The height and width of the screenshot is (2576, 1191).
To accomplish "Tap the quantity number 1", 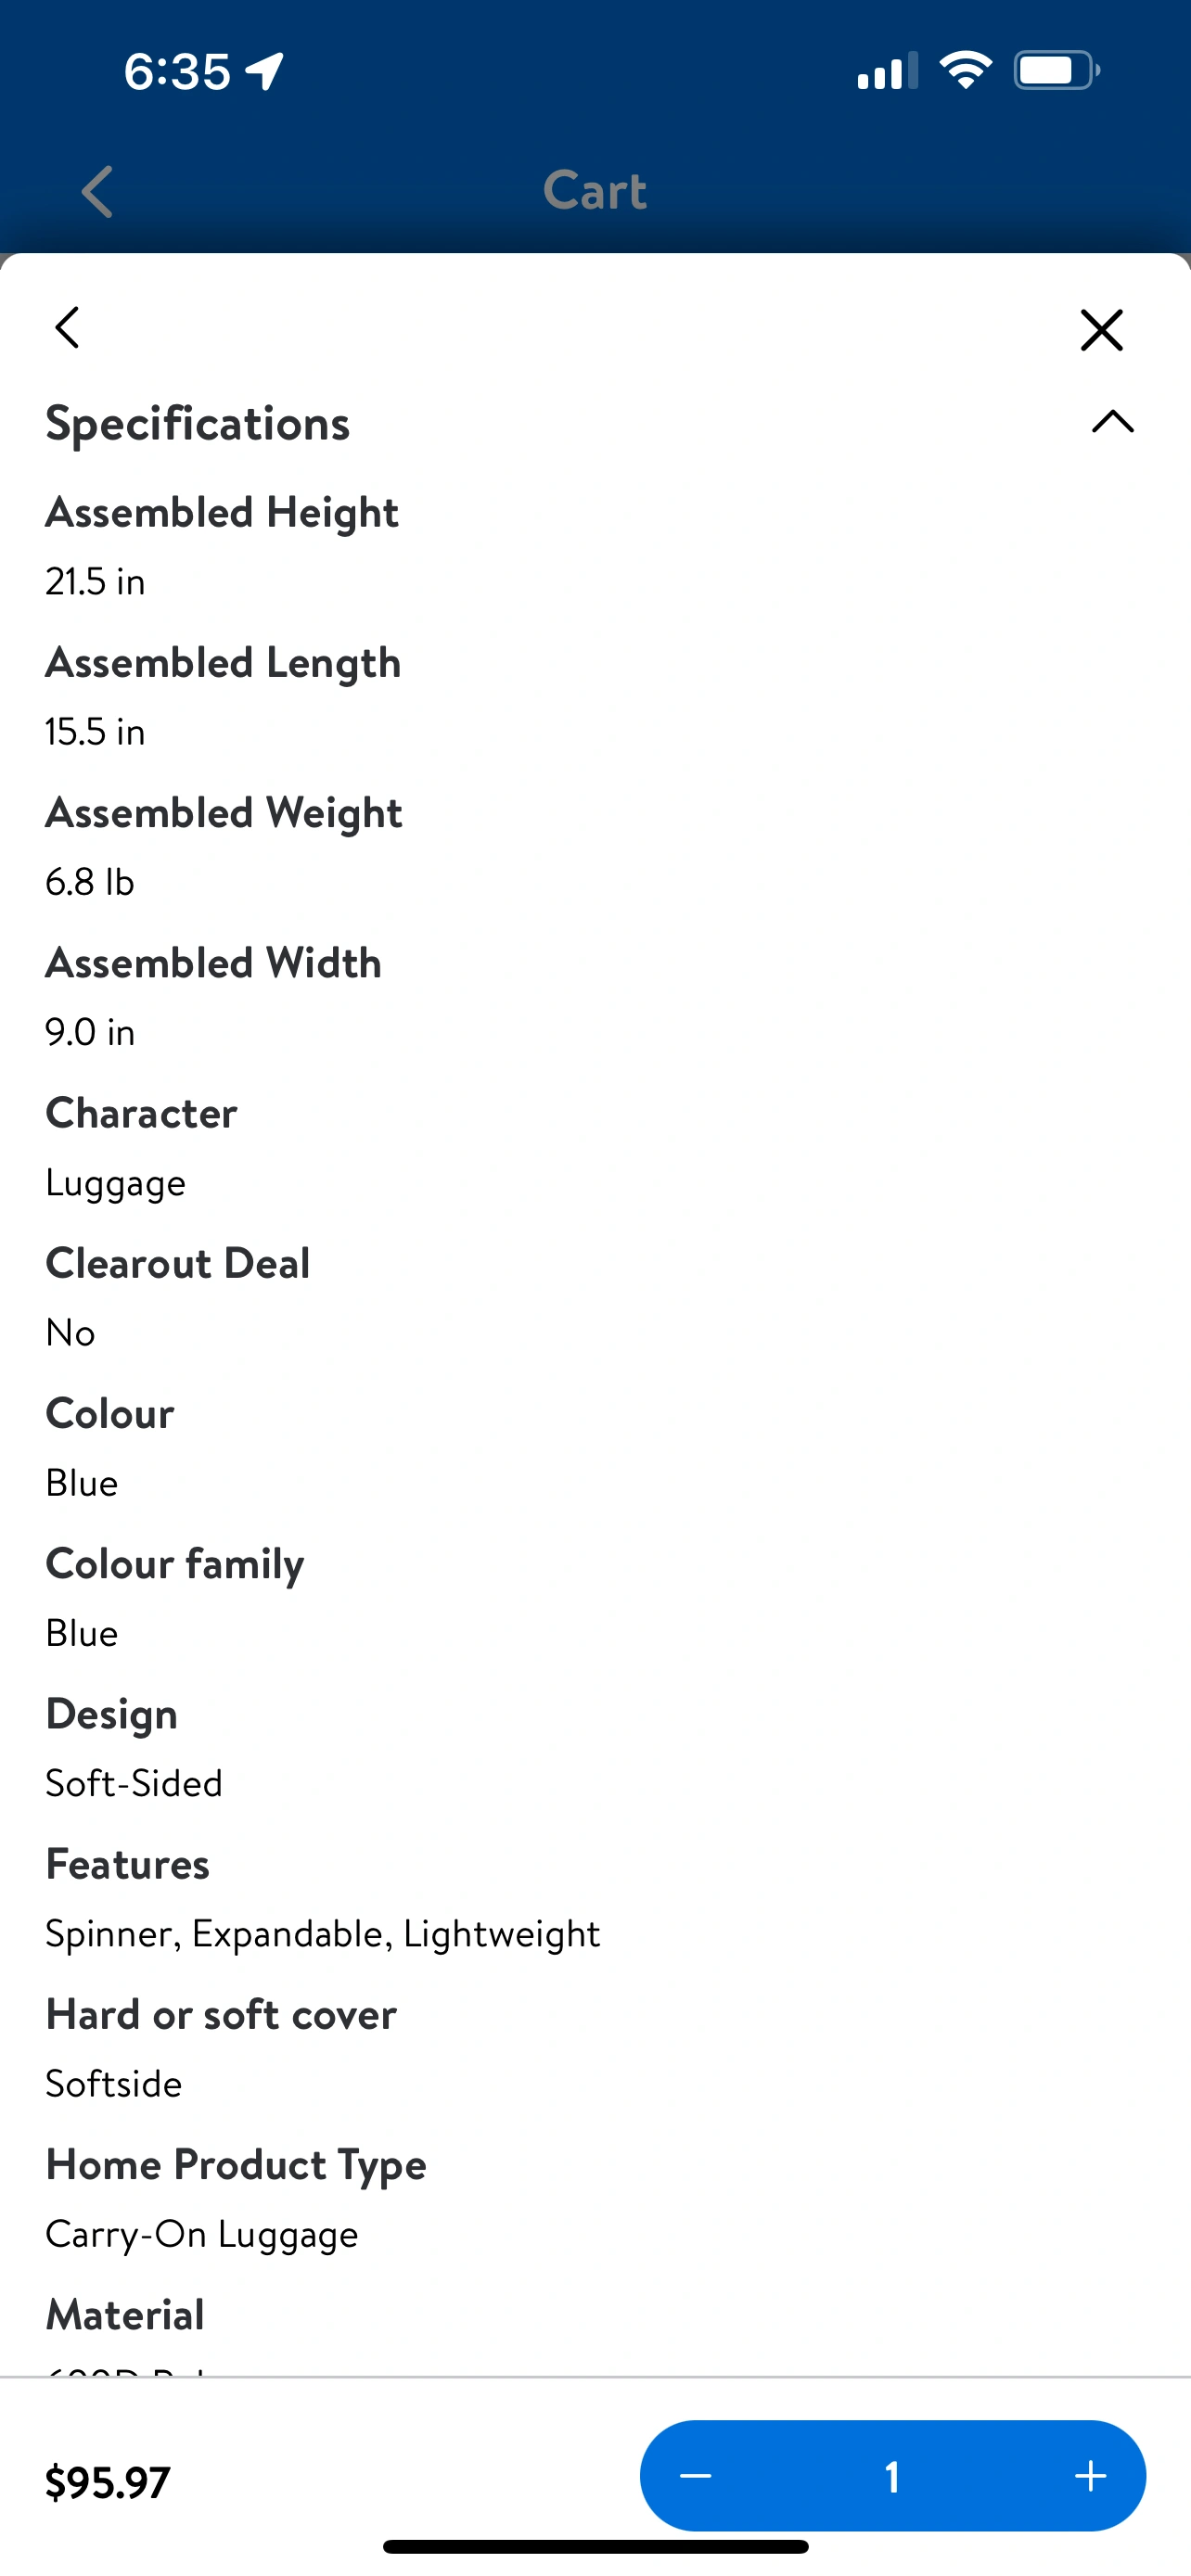I will [892, 2475].
